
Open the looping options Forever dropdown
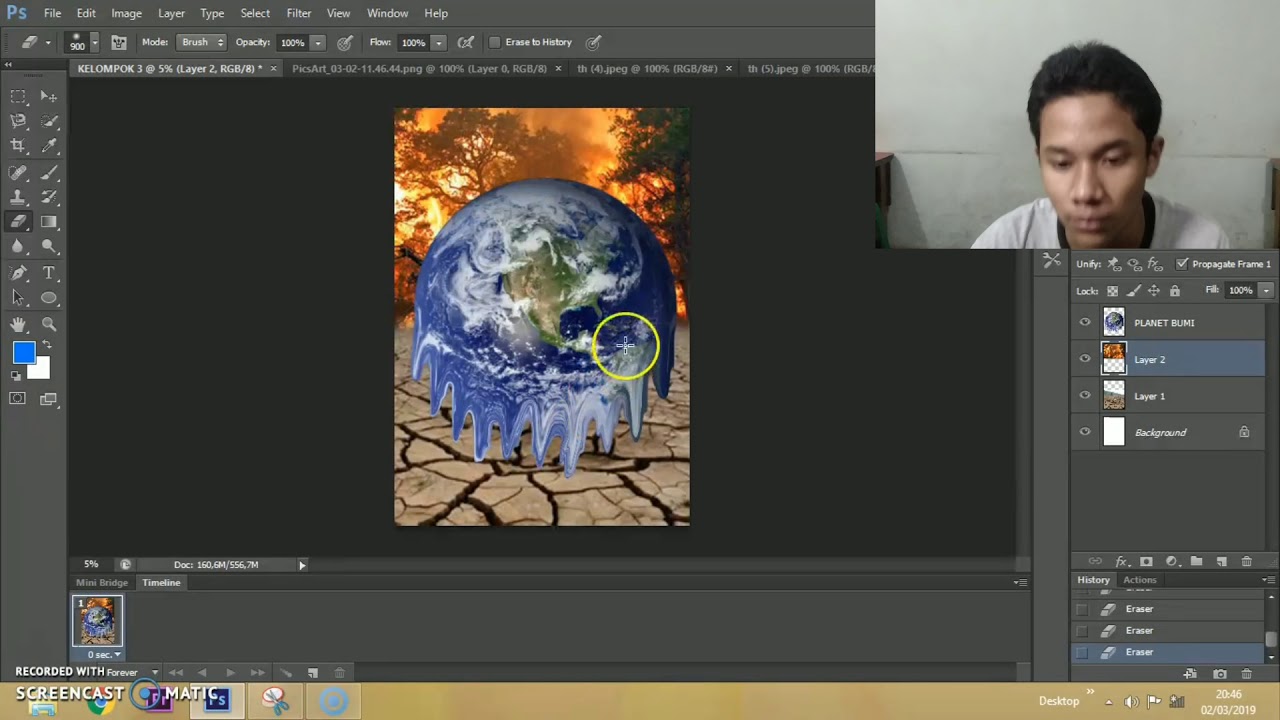(x=132, y=673)
